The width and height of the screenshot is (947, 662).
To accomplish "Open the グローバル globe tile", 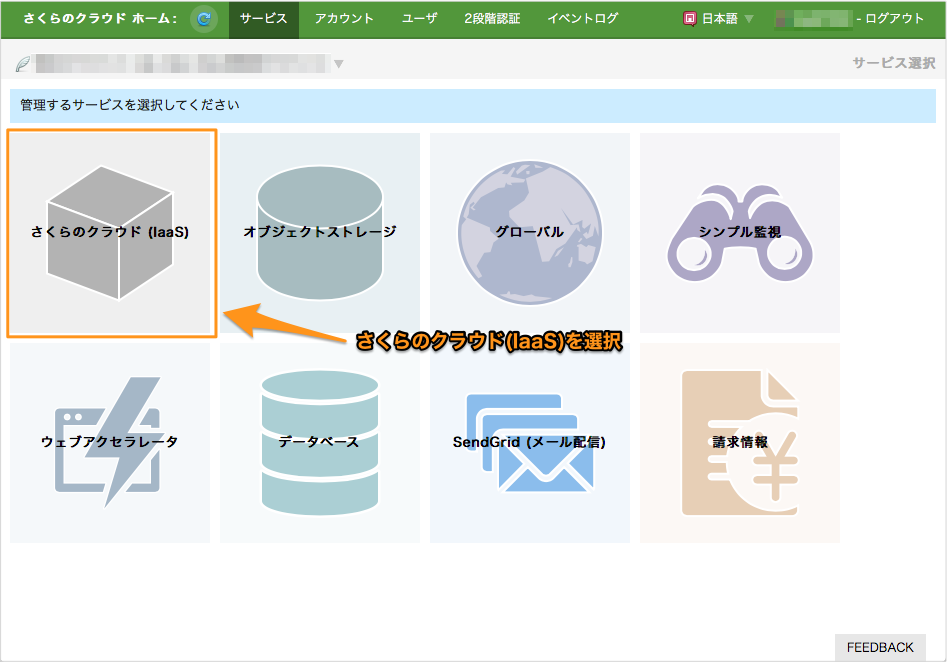I will point(530,233).
